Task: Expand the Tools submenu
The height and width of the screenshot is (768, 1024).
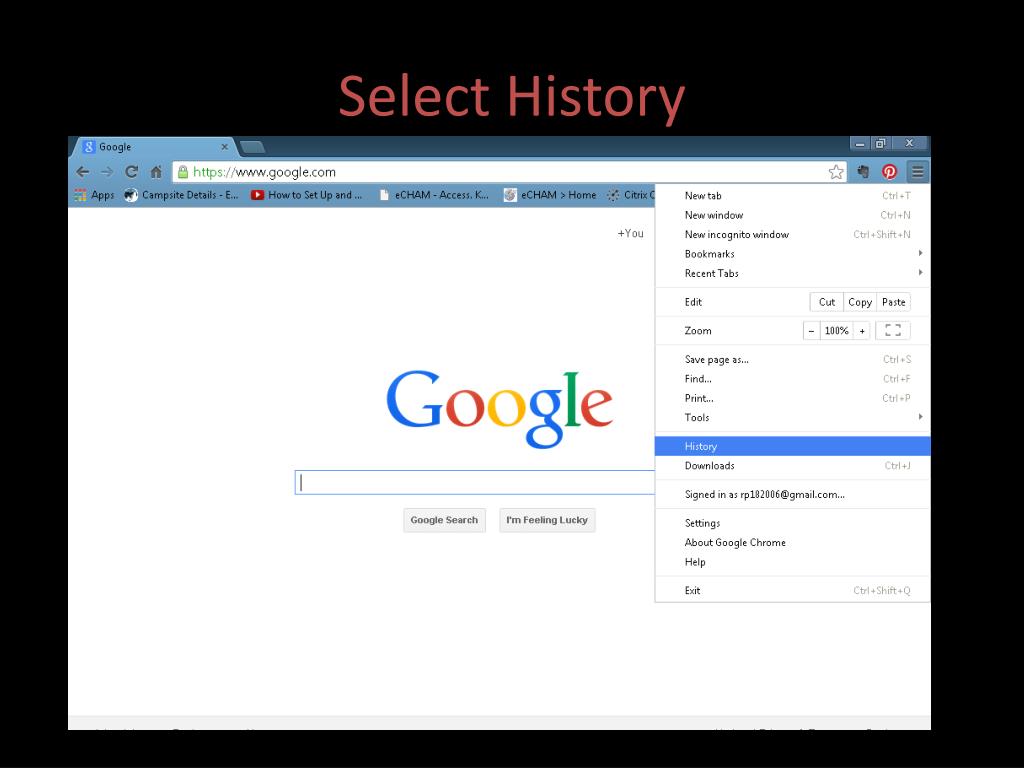Action: (793, 417)
